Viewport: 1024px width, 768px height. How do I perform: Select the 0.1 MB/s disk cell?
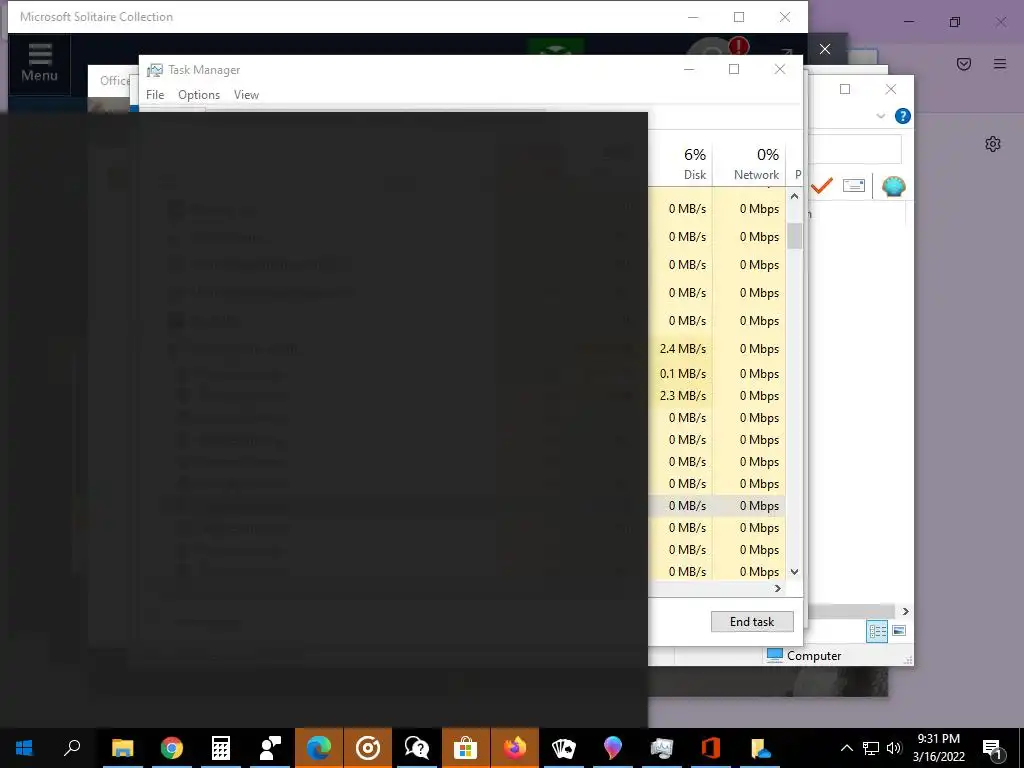pos(682,374)
